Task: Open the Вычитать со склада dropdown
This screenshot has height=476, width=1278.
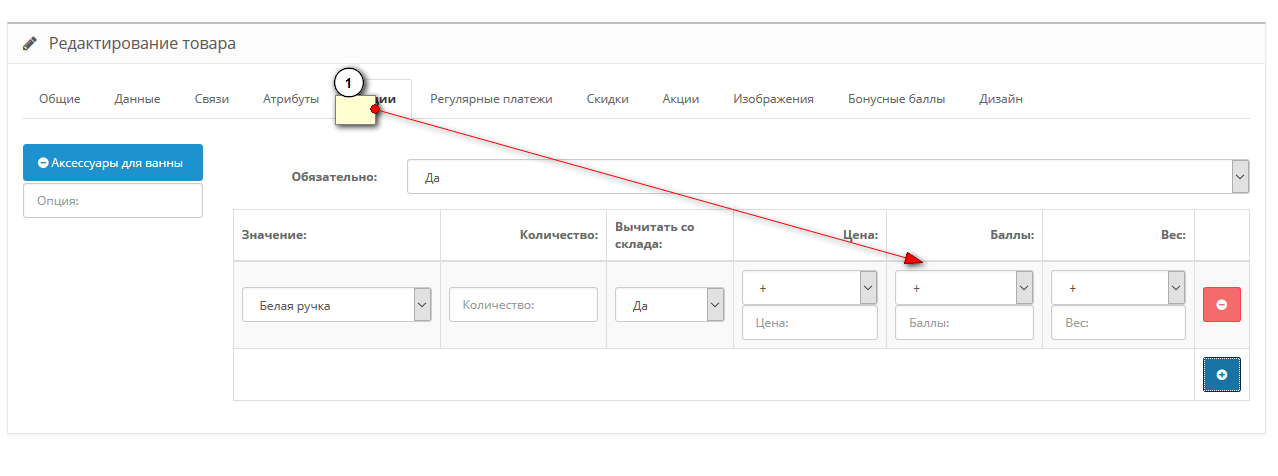Action: [669, 305]
